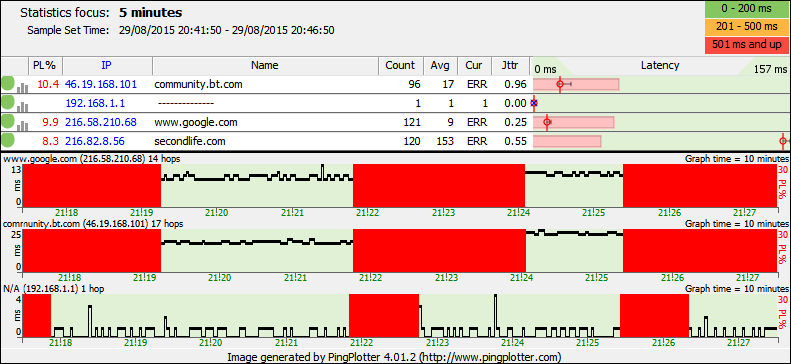Select the community.bt.com name cell

click(199, 84)
